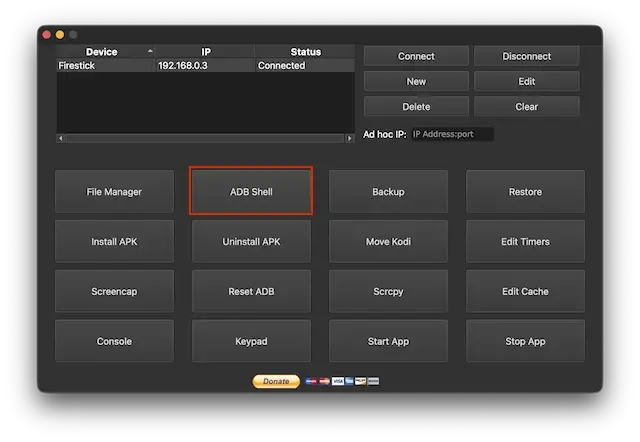Focus the Ad hoc IP address field
Screen dimensions: 640x442
click(x=452, y=134)
